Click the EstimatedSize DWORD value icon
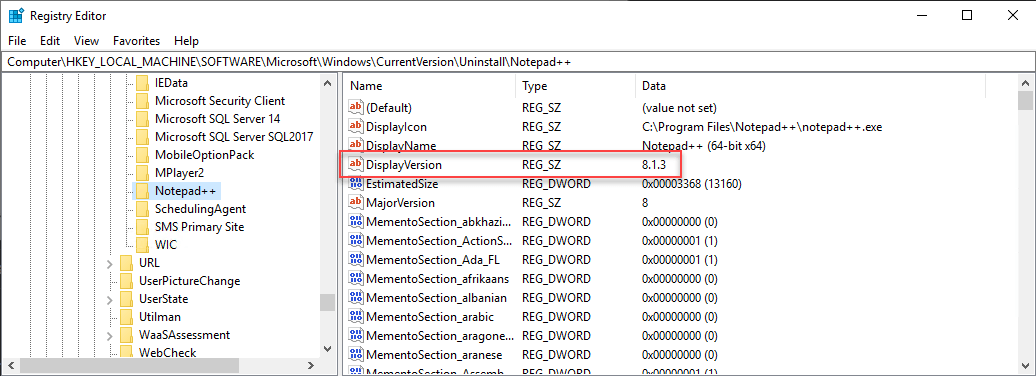 [x=356, y=184]
